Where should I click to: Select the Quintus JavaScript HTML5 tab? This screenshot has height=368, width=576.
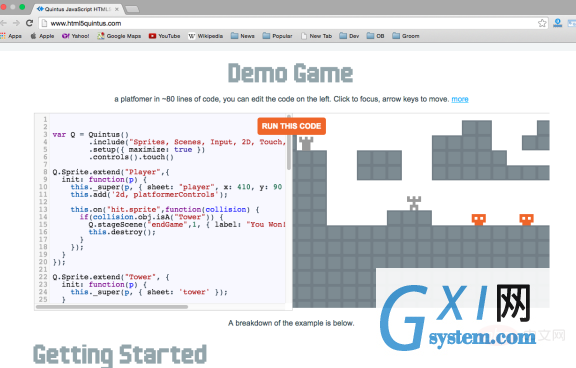click(77, 9)
